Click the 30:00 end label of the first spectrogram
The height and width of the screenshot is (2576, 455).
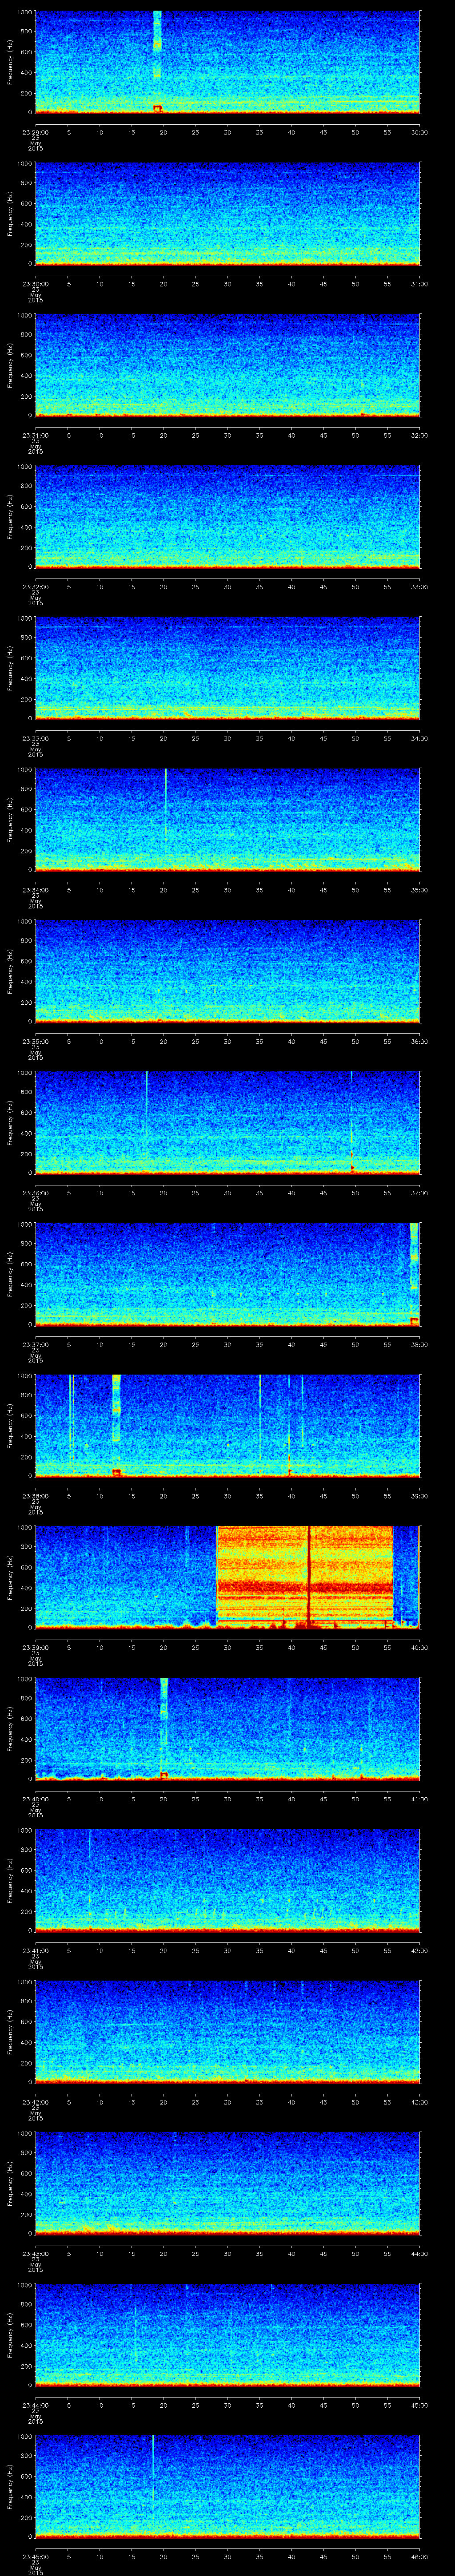tap(420, 131)
